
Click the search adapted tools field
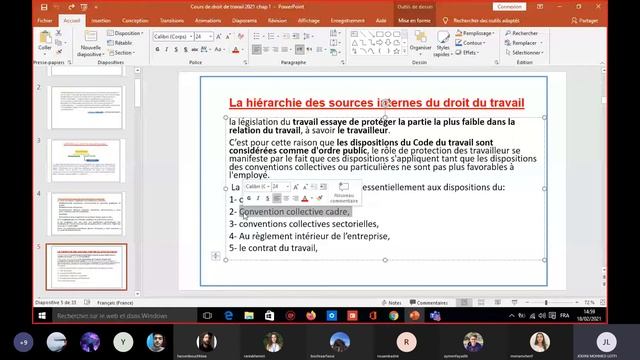tap(486, 20)
